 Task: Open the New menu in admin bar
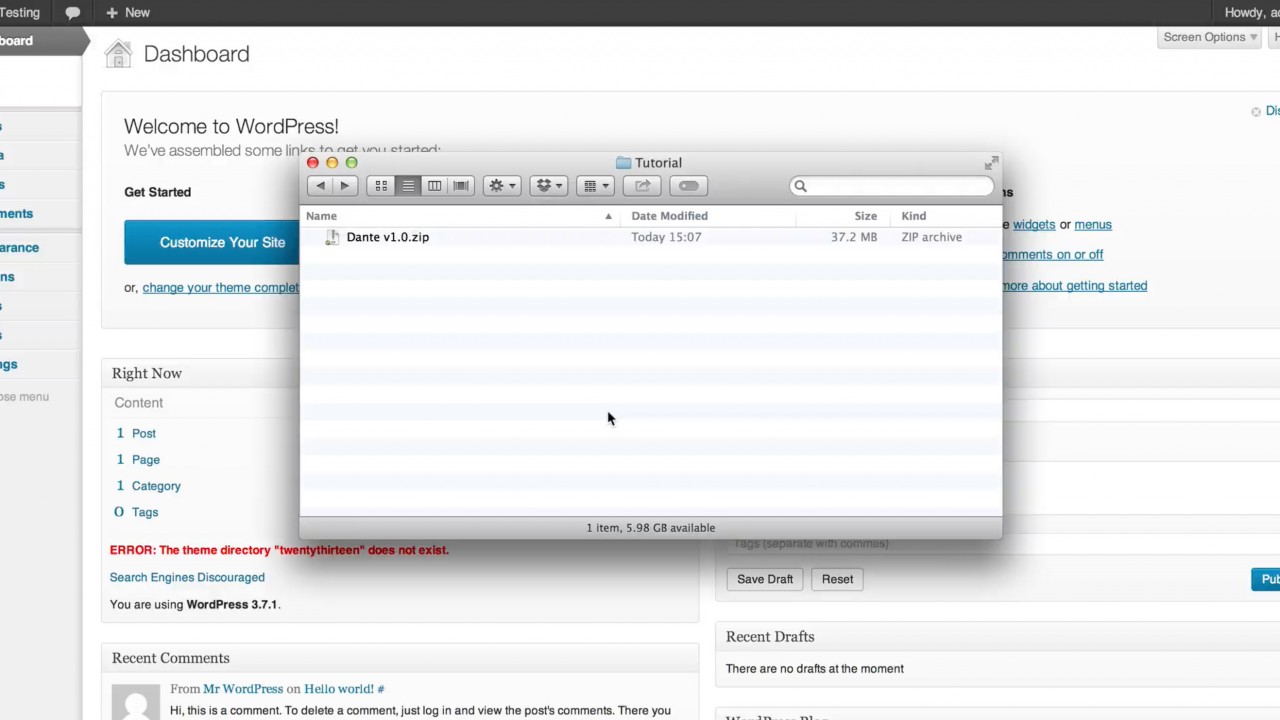click(x=127, y=13)
